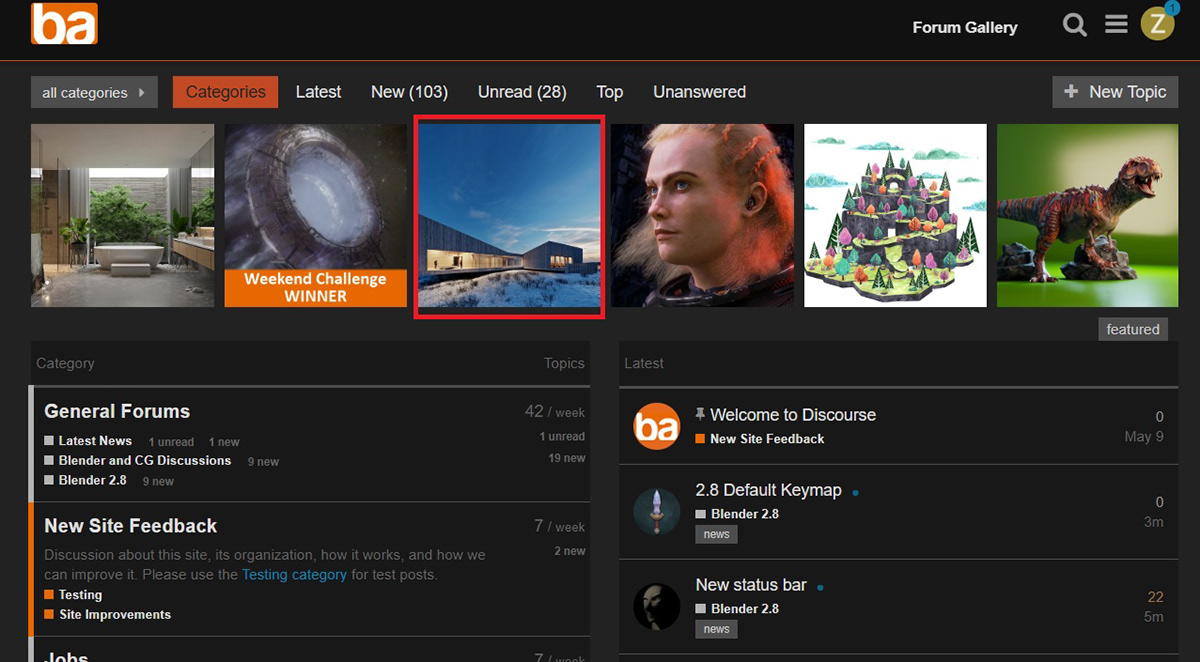Switch to the Latest tab
This screenshot has height=662, width=1200.
(318, 92)
